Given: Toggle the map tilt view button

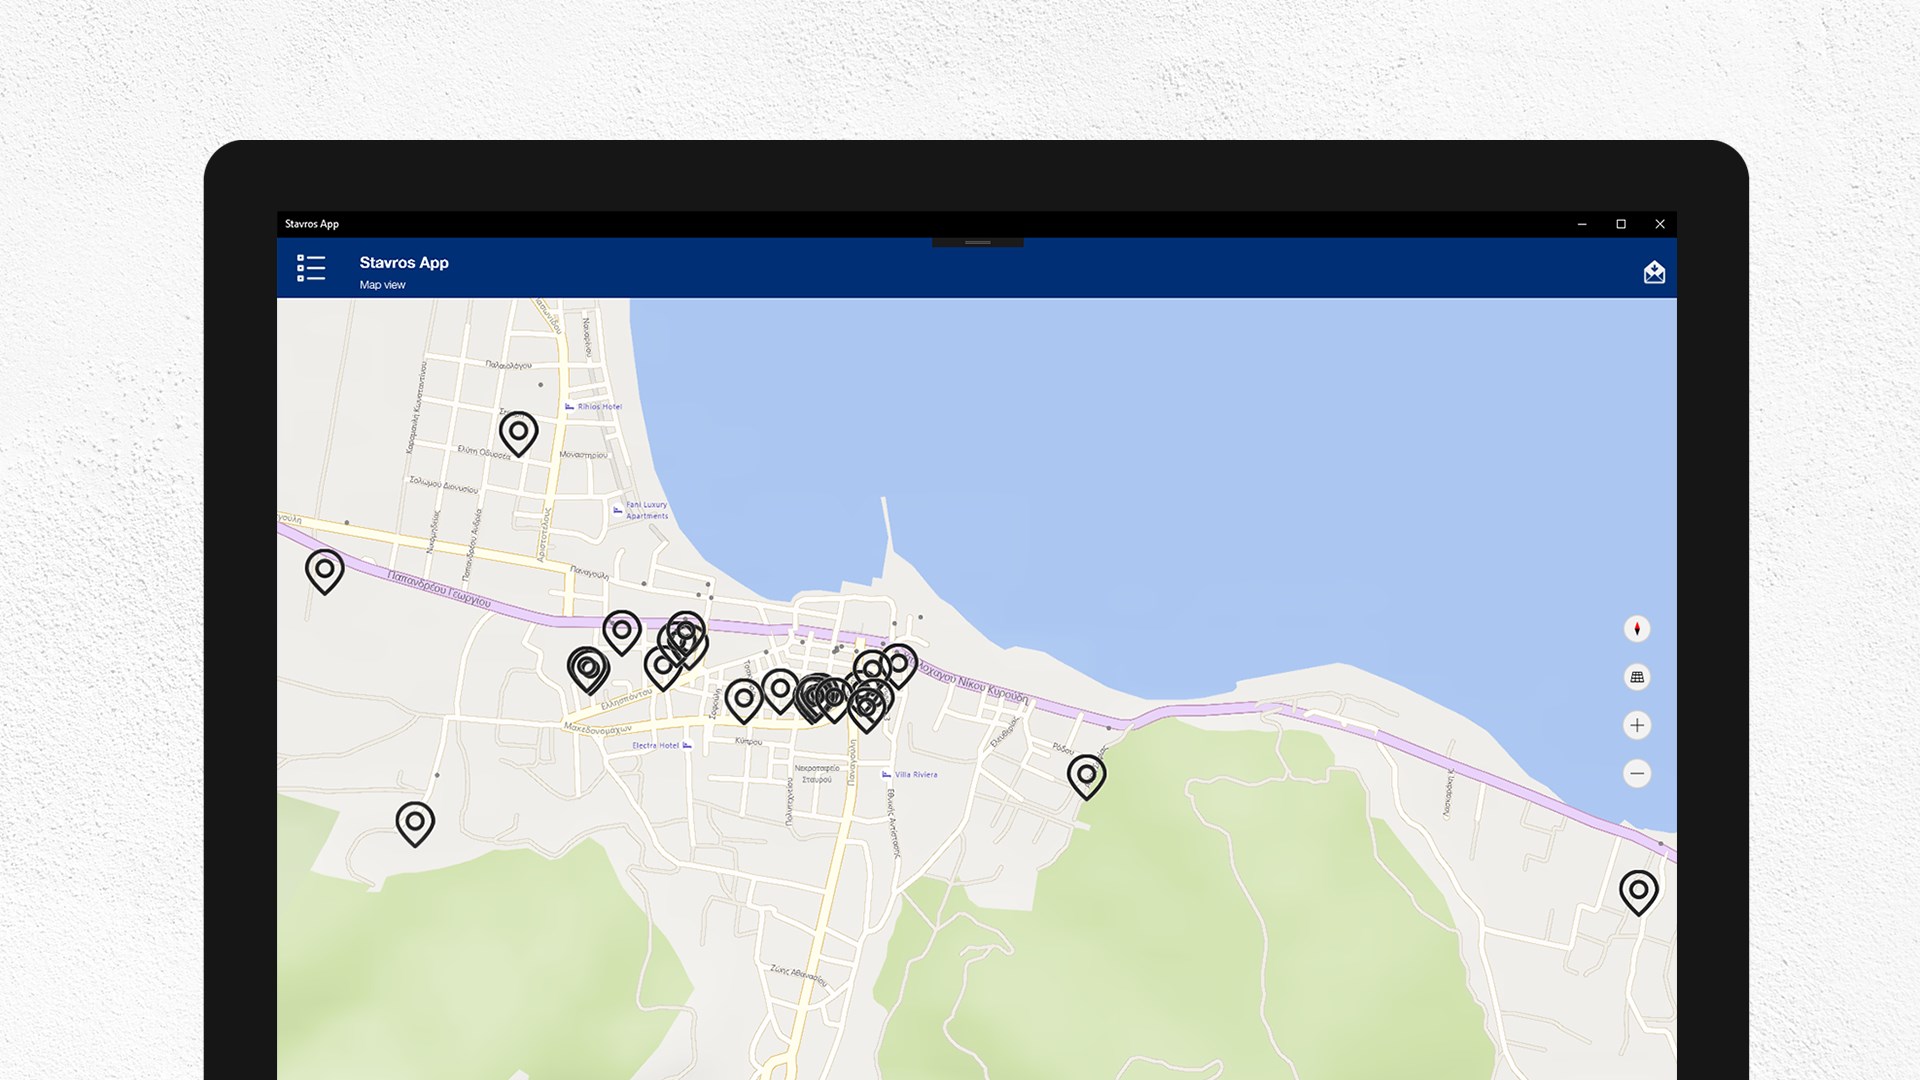Looking at the screenshot, I should [x=1637, y=677].
